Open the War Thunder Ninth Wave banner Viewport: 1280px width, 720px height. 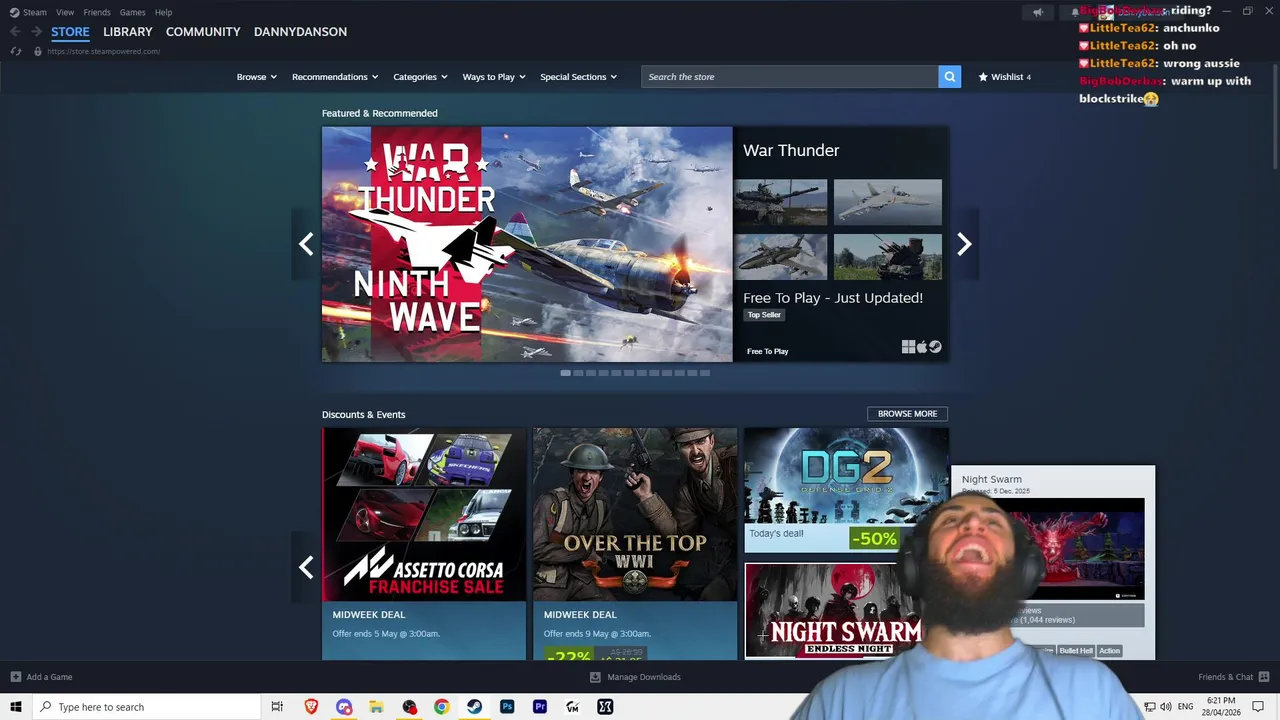tap(527, 244)
